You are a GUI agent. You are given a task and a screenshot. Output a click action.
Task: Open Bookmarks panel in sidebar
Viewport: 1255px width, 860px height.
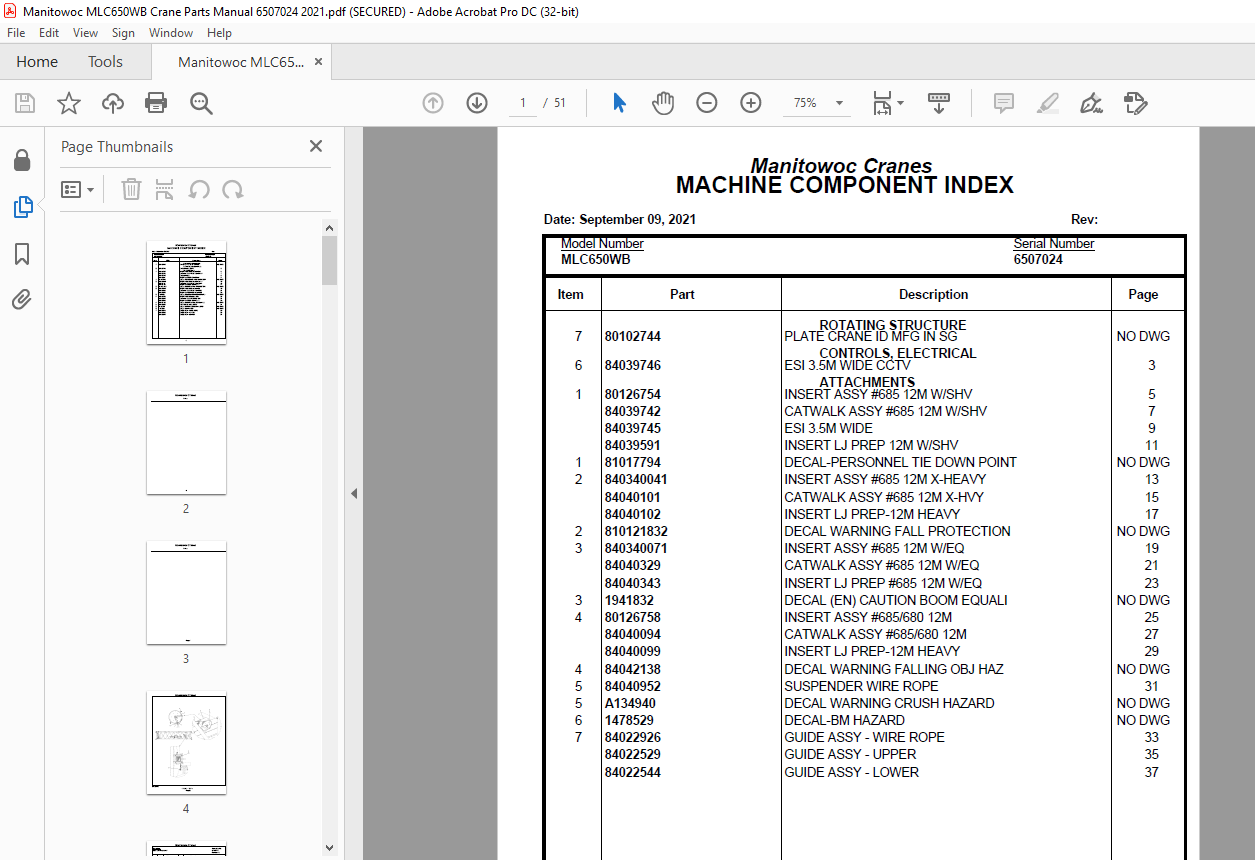[x=22, y=254]
